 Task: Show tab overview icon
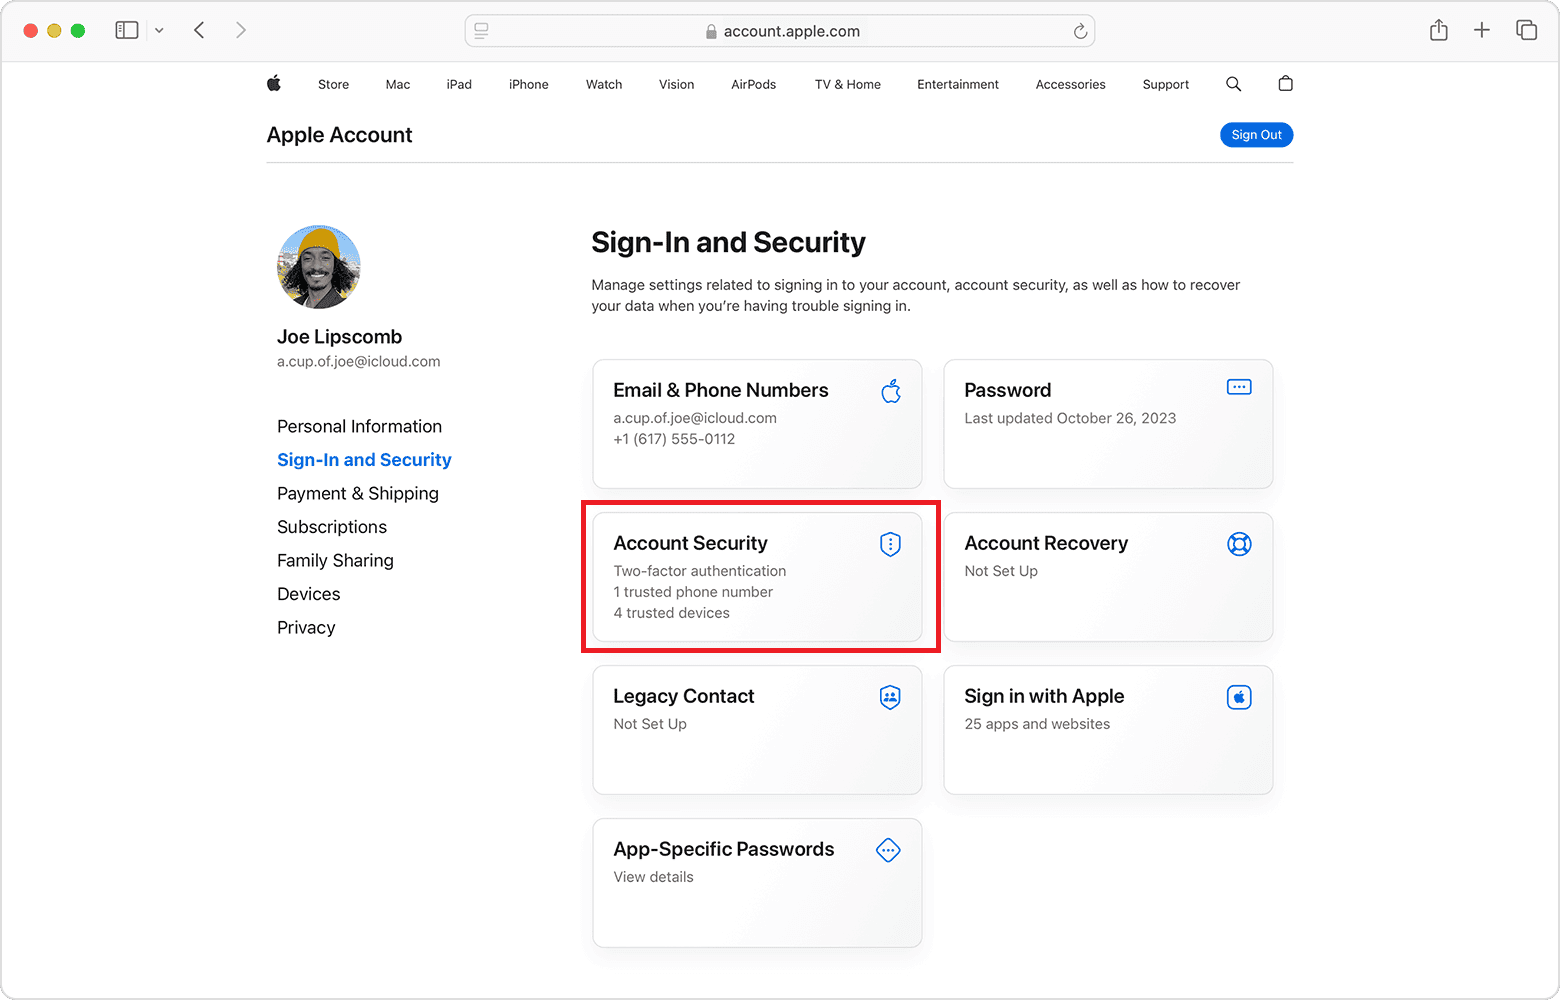click(1527, 30)
